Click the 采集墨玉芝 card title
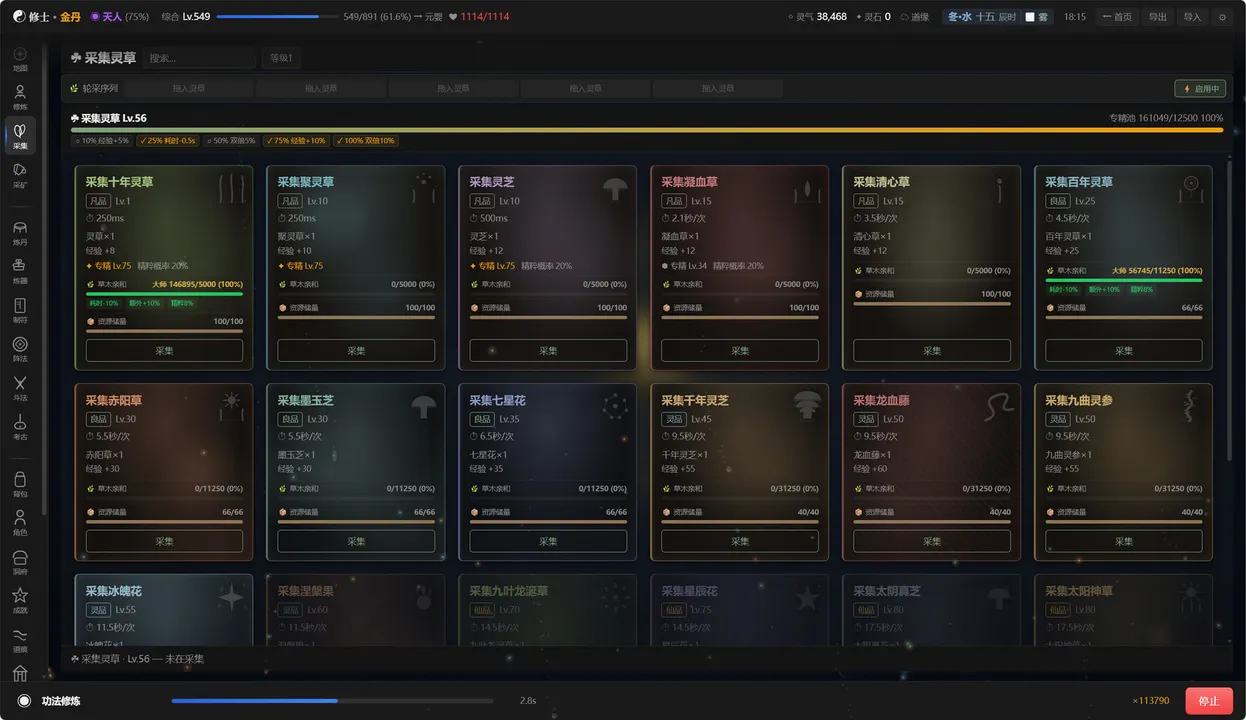1246x720 pixels. (305, 400)
